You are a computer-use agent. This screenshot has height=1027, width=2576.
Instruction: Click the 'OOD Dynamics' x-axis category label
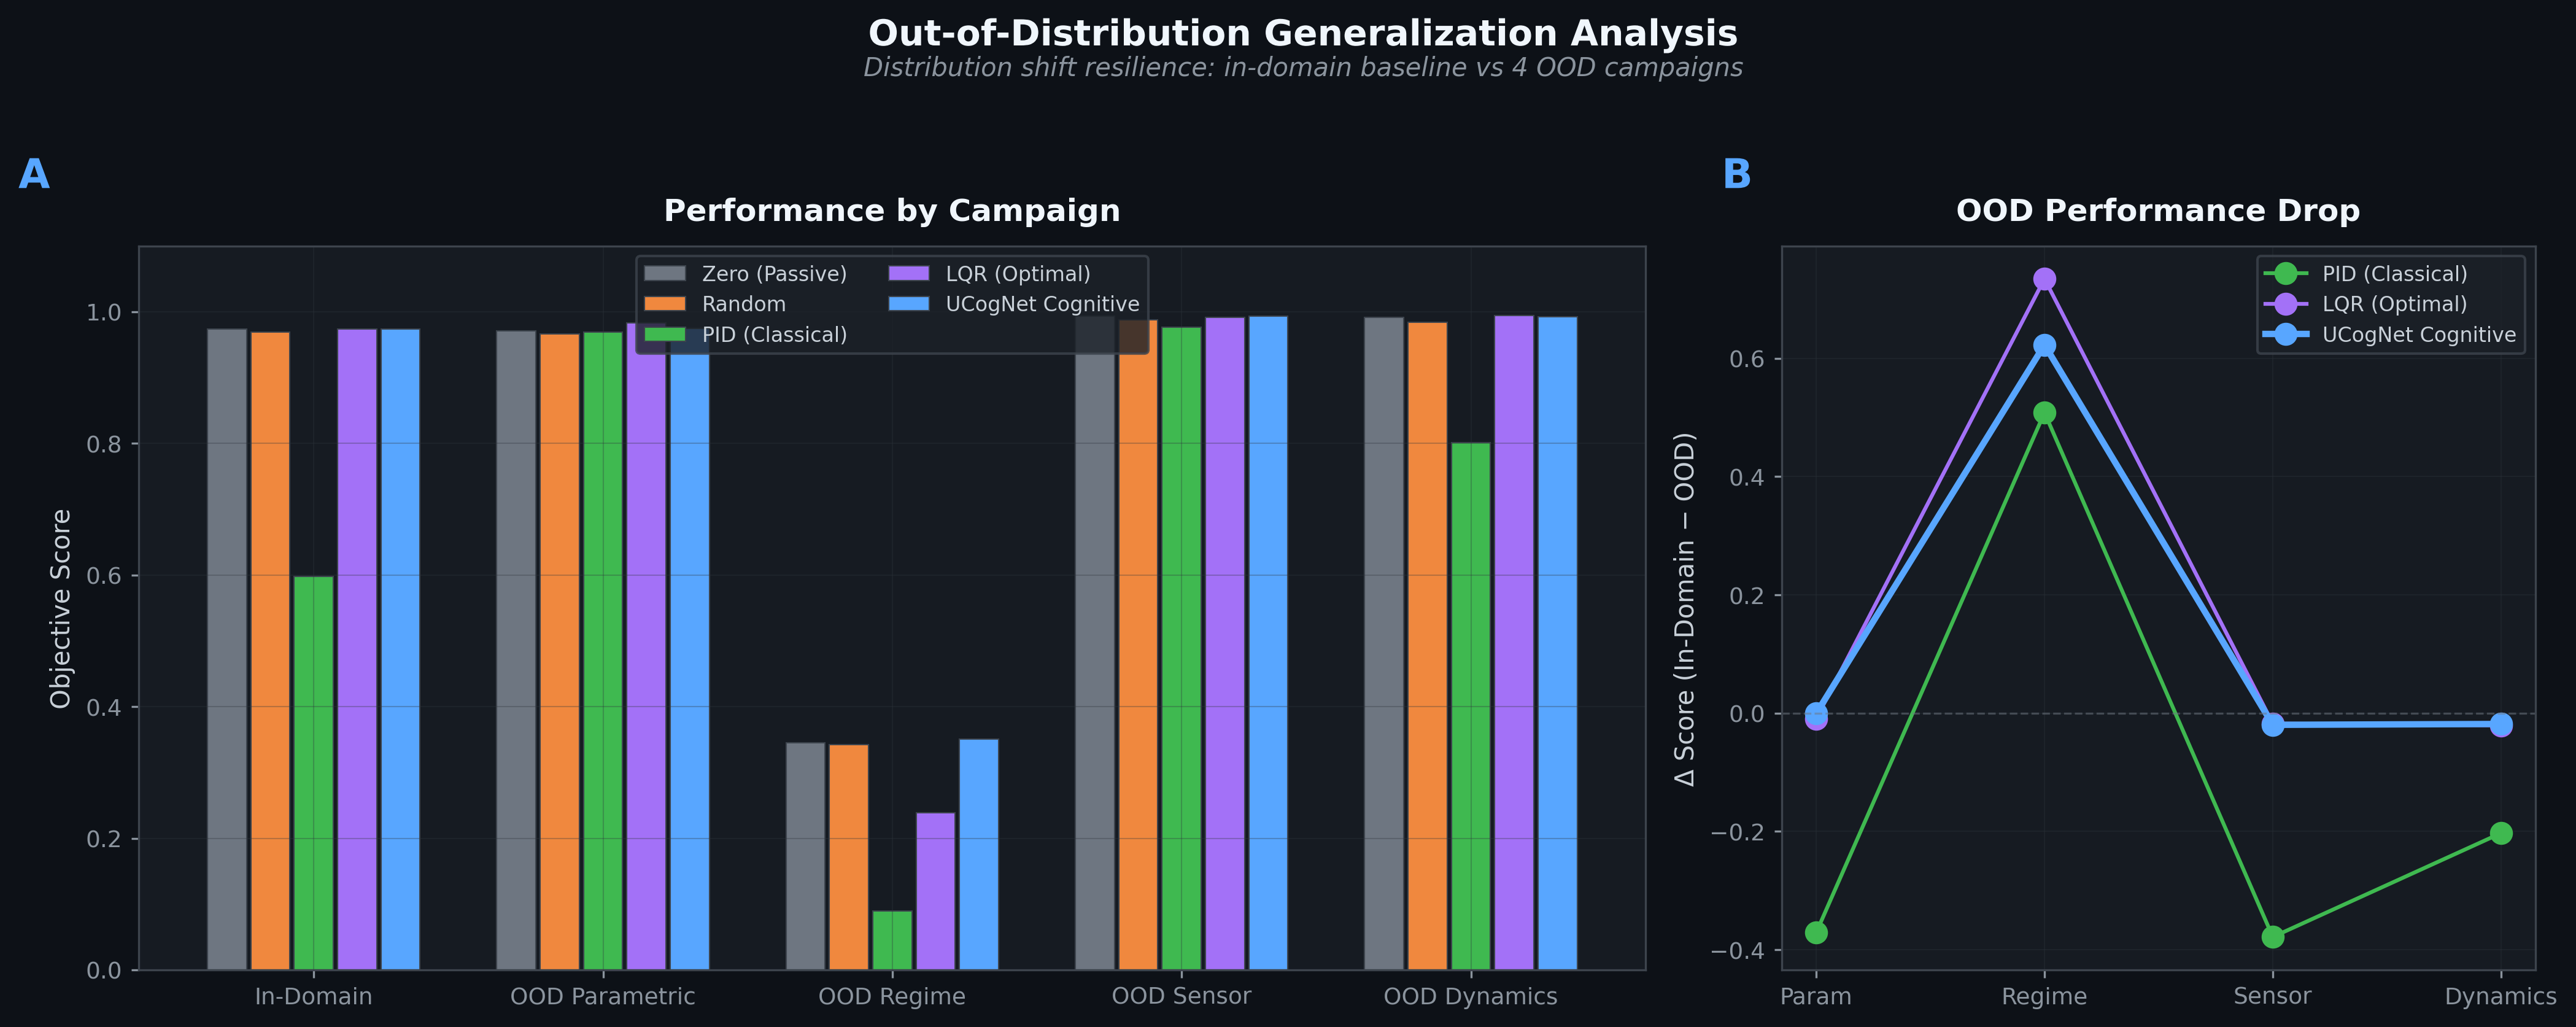pyautogui.click(x=1470, y=997)
